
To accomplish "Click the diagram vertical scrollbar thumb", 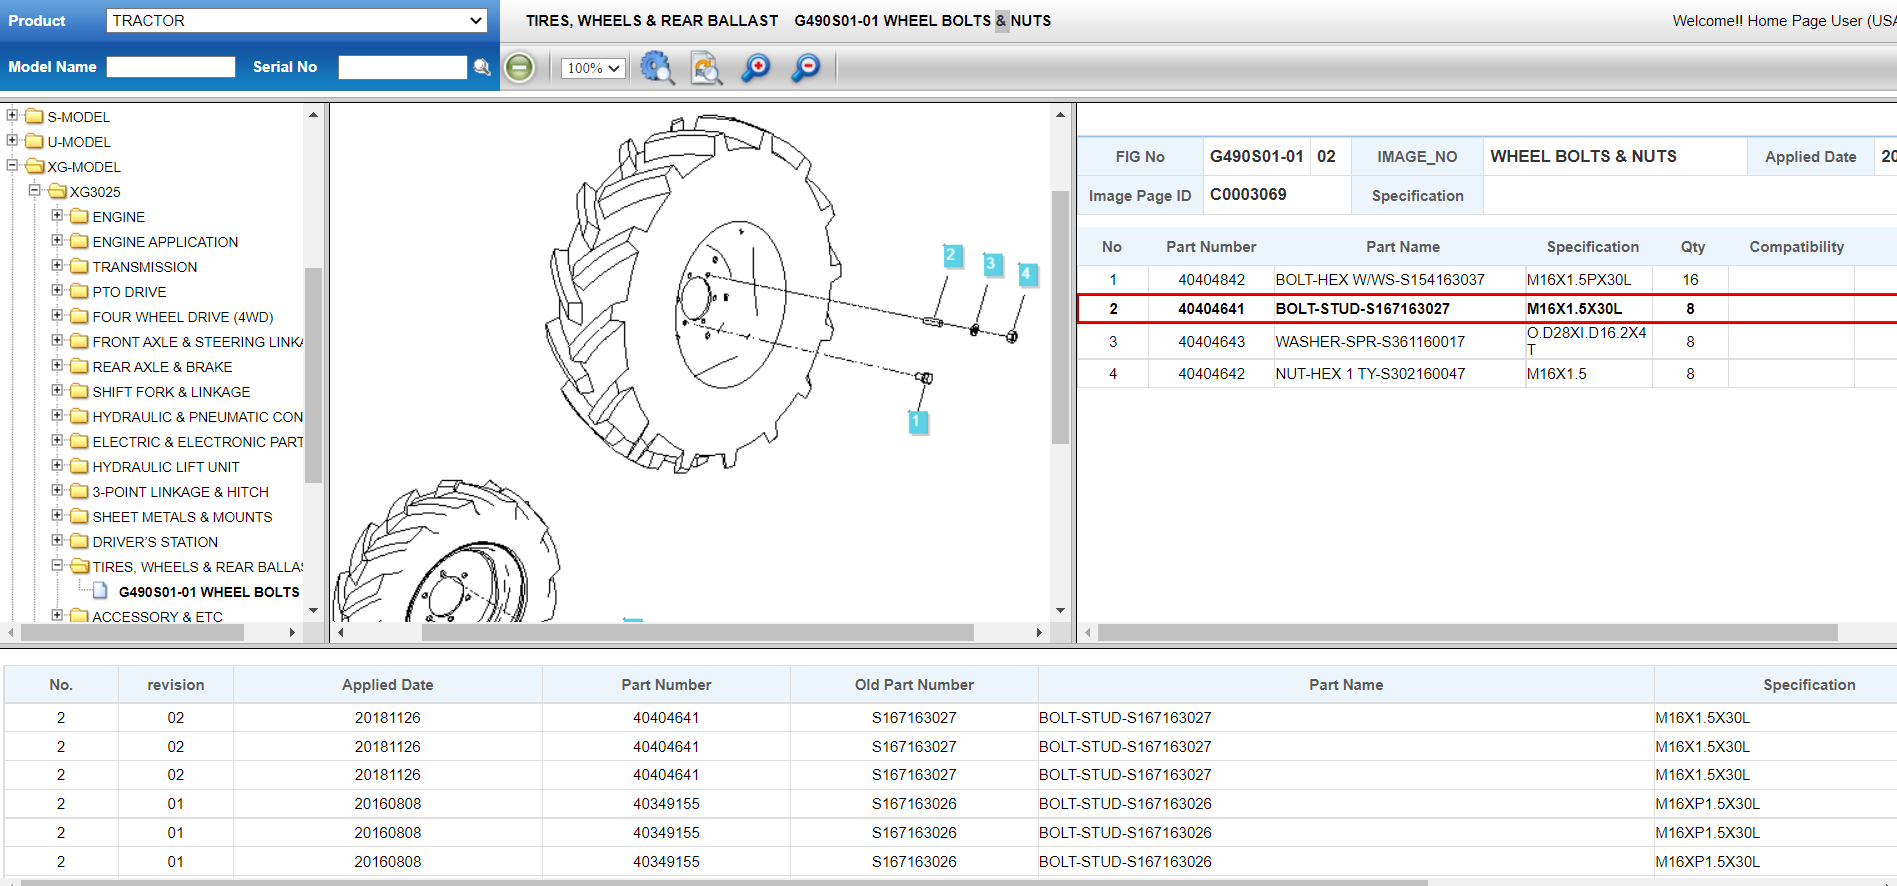I will click(x=1060, y=317).
